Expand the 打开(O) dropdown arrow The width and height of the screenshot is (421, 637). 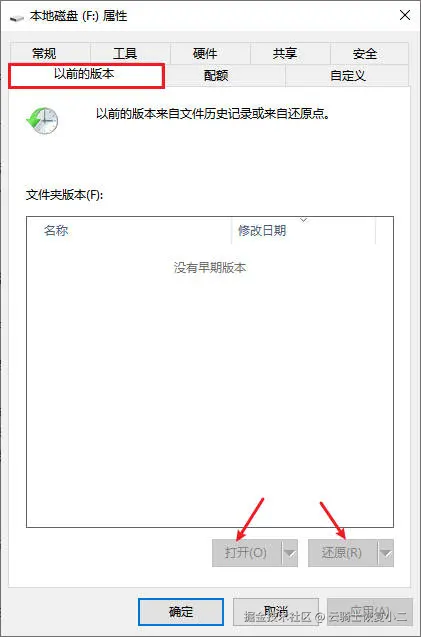click(x=290, y=553)
